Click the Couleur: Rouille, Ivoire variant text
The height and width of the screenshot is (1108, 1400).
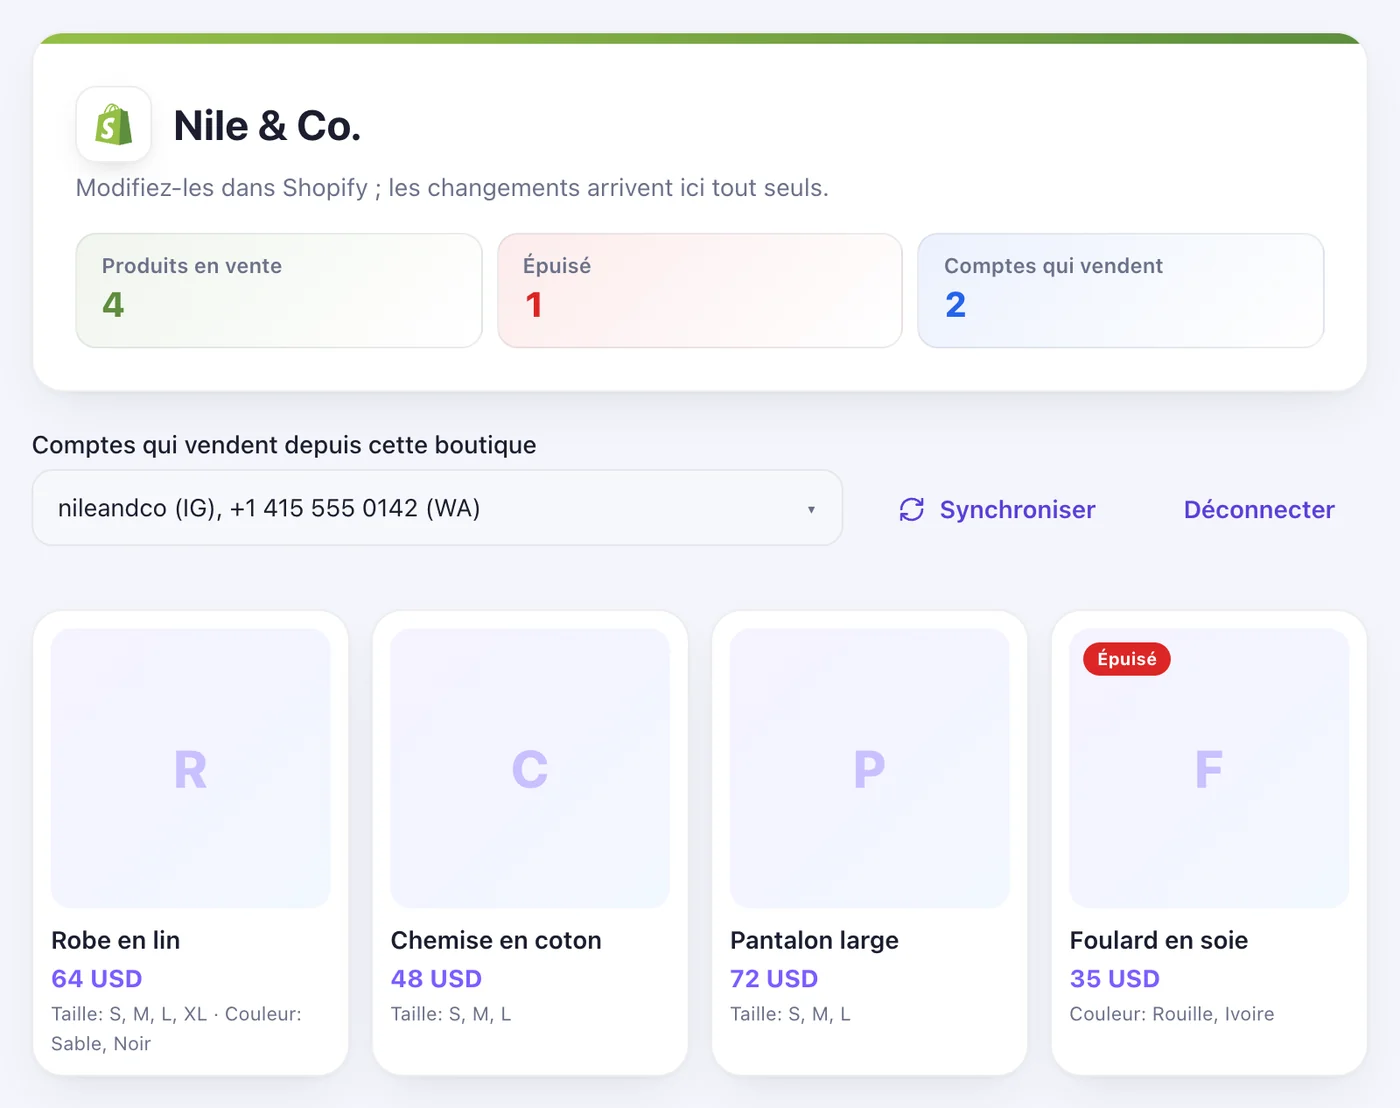pos(1172,1014)
